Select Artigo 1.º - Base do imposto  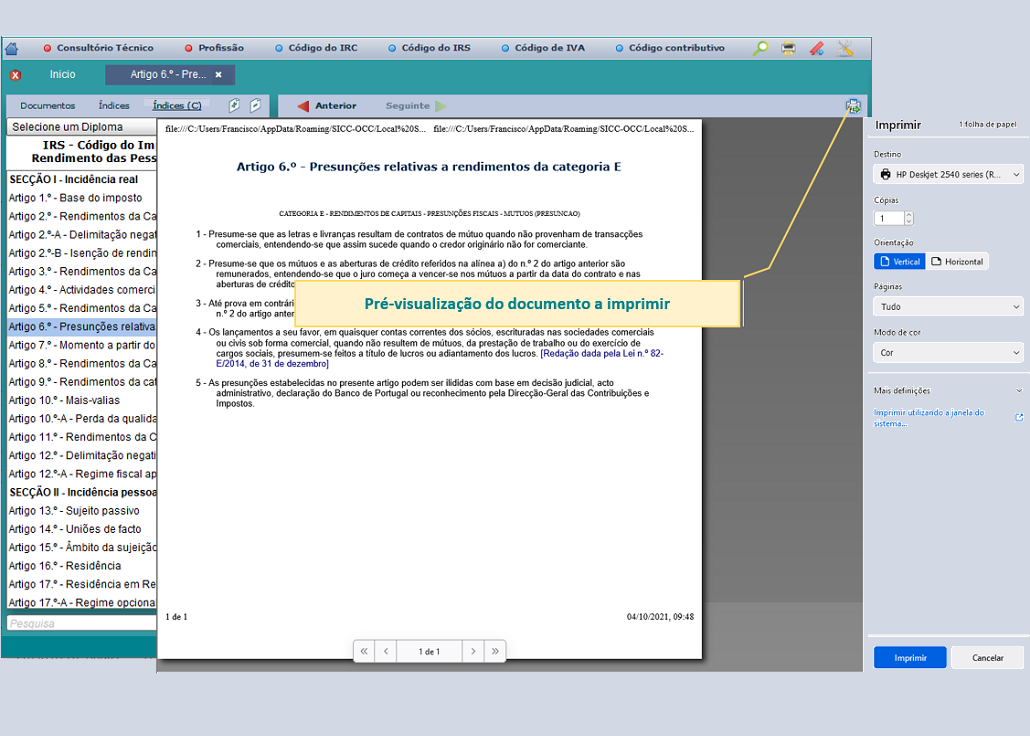pyautogui.click(x=76, y=198)
